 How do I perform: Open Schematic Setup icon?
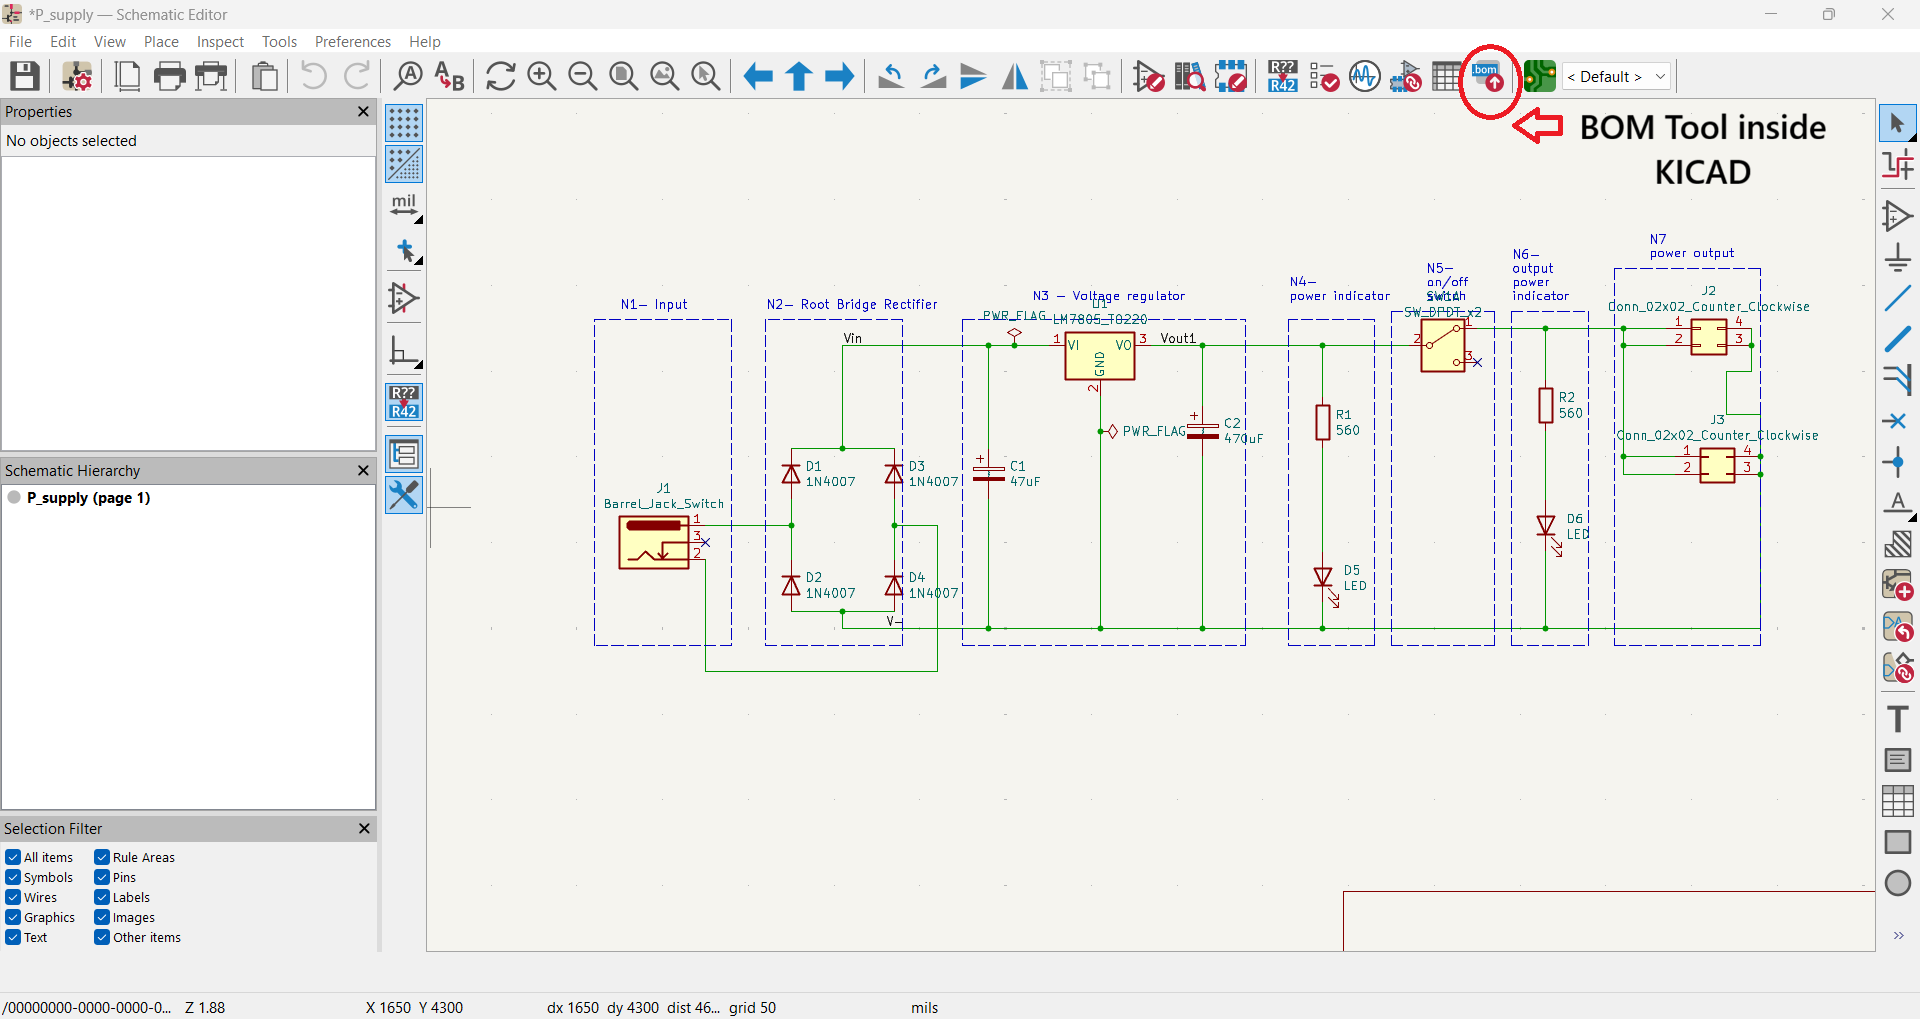[x=77, y=76]
